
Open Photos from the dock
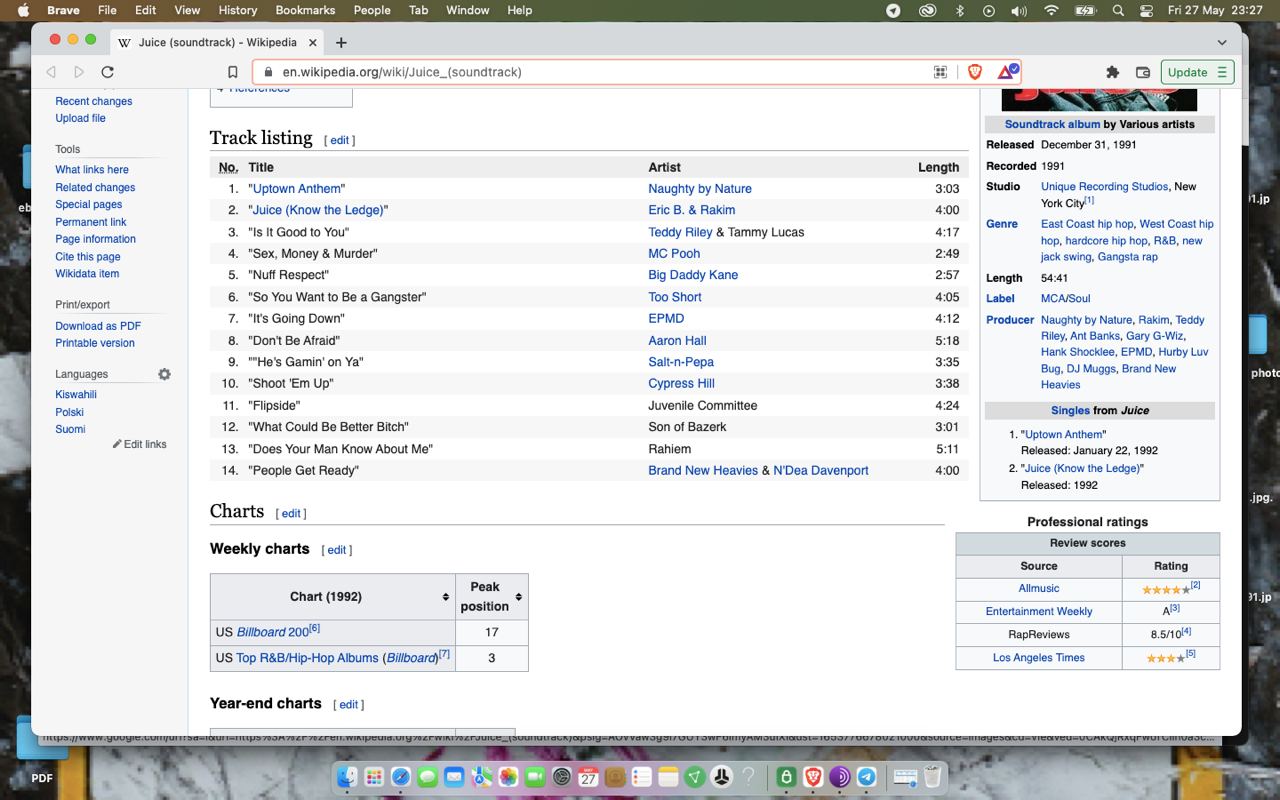tap(508, 777)
